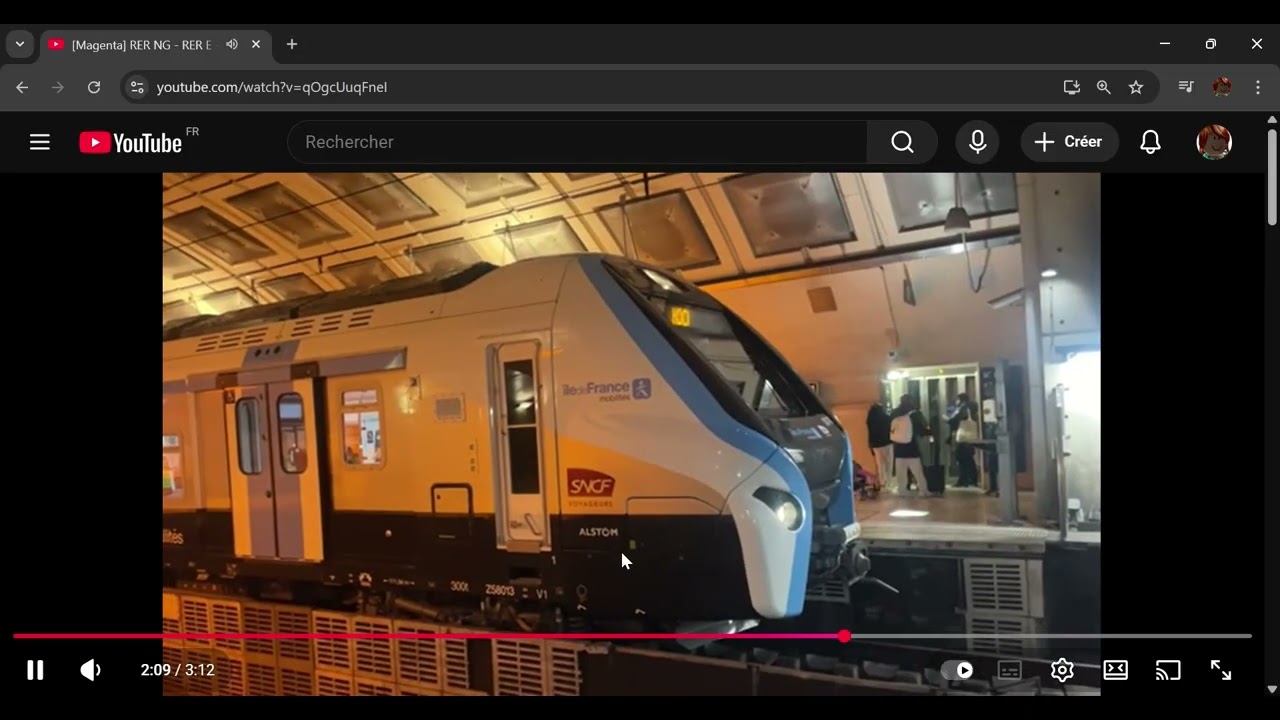
Task: Click the page vertical scrollbar thumb
Action: (1272, 177)
